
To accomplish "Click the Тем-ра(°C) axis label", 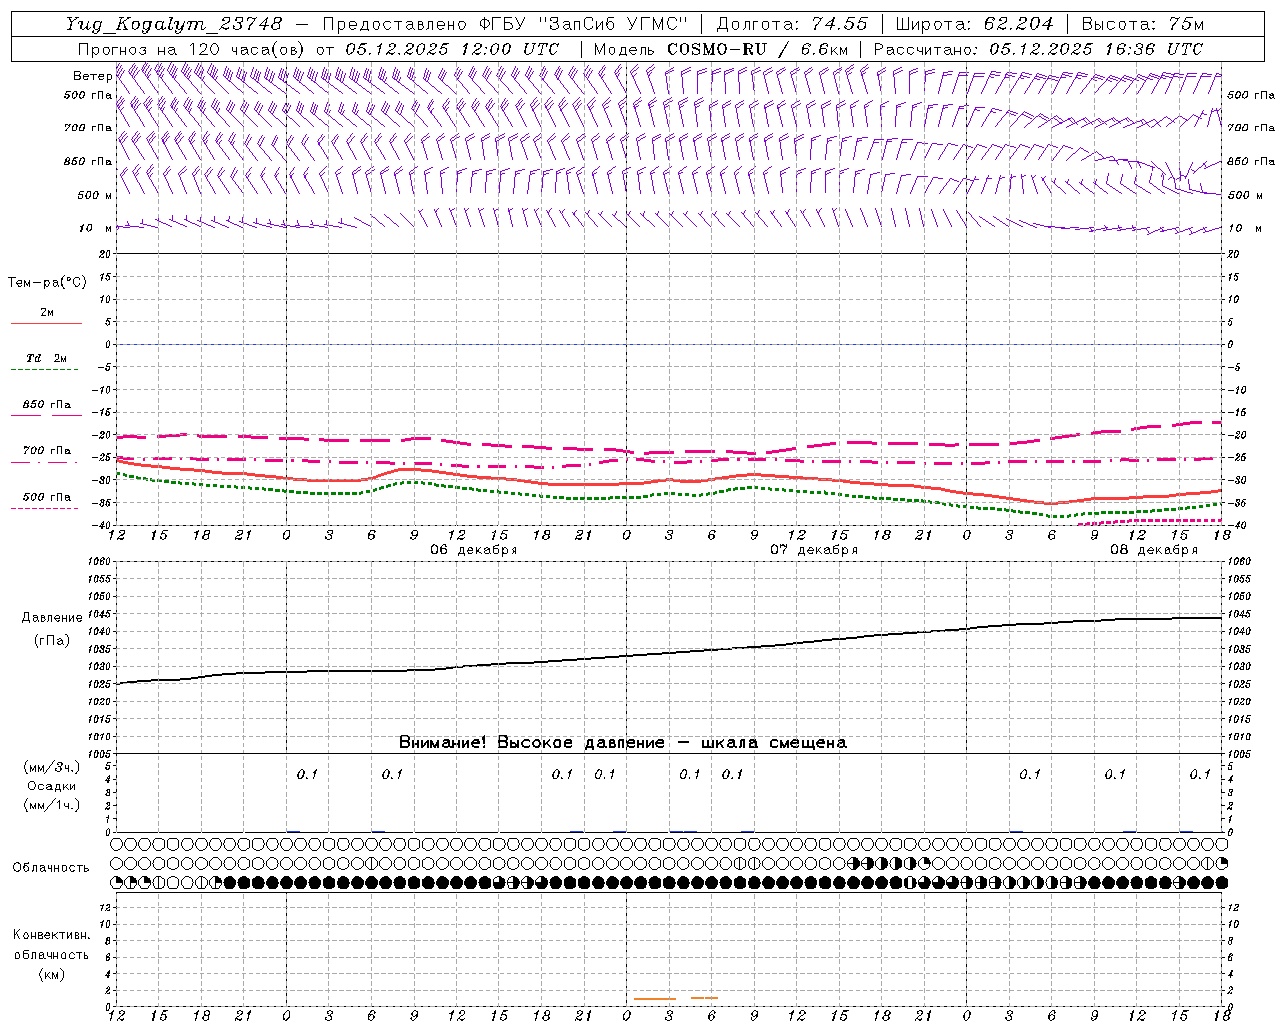I will 47,283.
